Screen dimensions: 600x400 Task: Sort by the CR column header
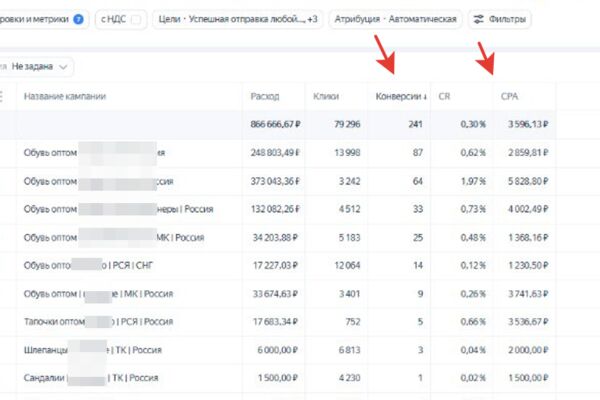tap(444, 96)
